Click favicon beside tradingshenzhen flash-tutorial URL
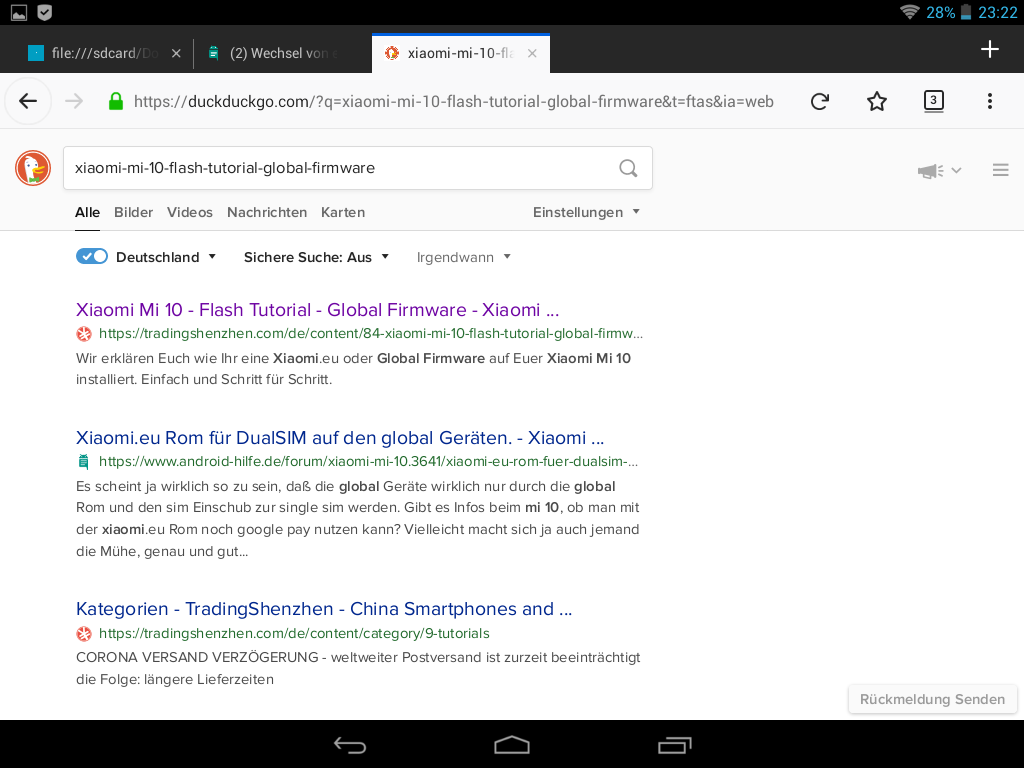Image resolution: width=1024 pixels, height=768 pixels. [x=84, y=334]
